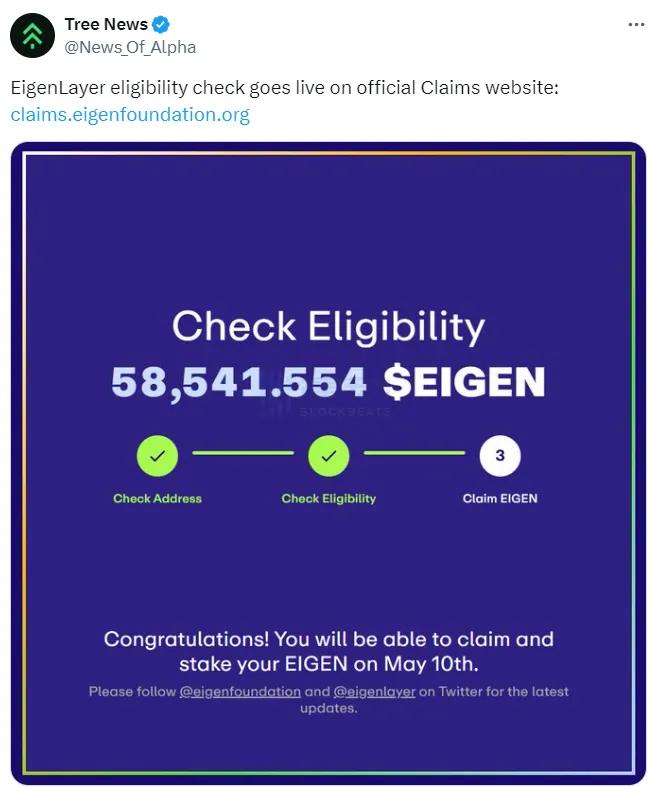The image size is (650, 787).
Task: Open the claims.eigenfoundation.org link
Action: click(x=130, y=114)
